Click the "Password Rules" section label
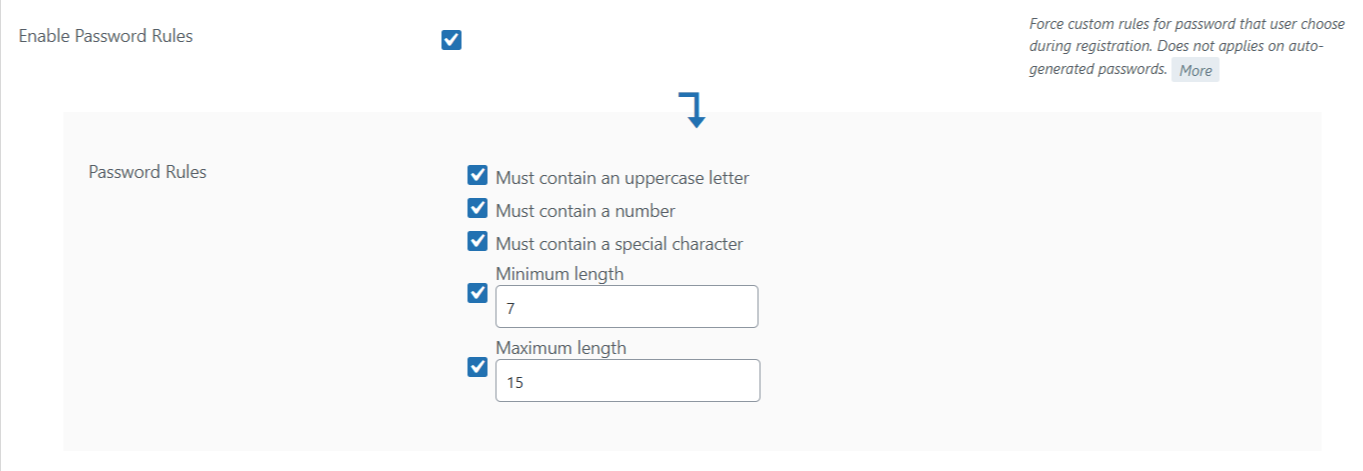1363x471 pixels. (x=147, y=171)
